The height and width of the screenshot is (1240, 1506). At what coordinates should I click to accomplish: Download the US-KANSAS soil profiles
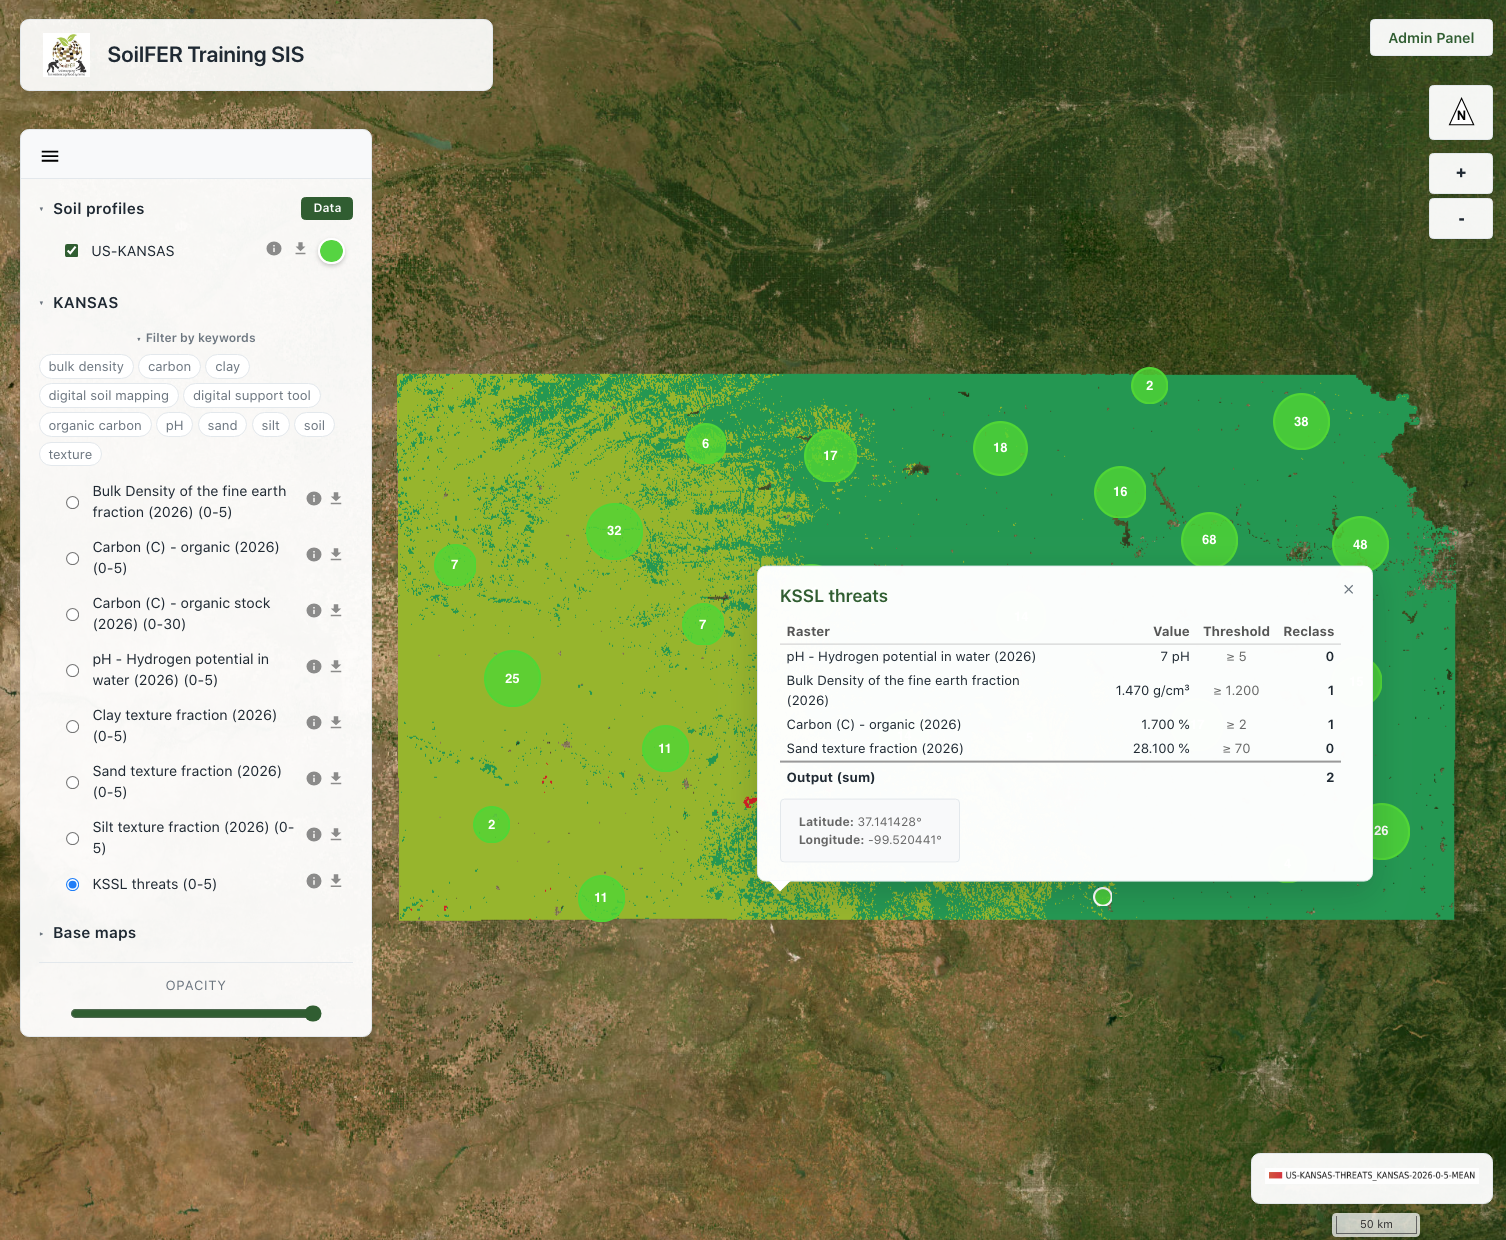tap(300, 249)
